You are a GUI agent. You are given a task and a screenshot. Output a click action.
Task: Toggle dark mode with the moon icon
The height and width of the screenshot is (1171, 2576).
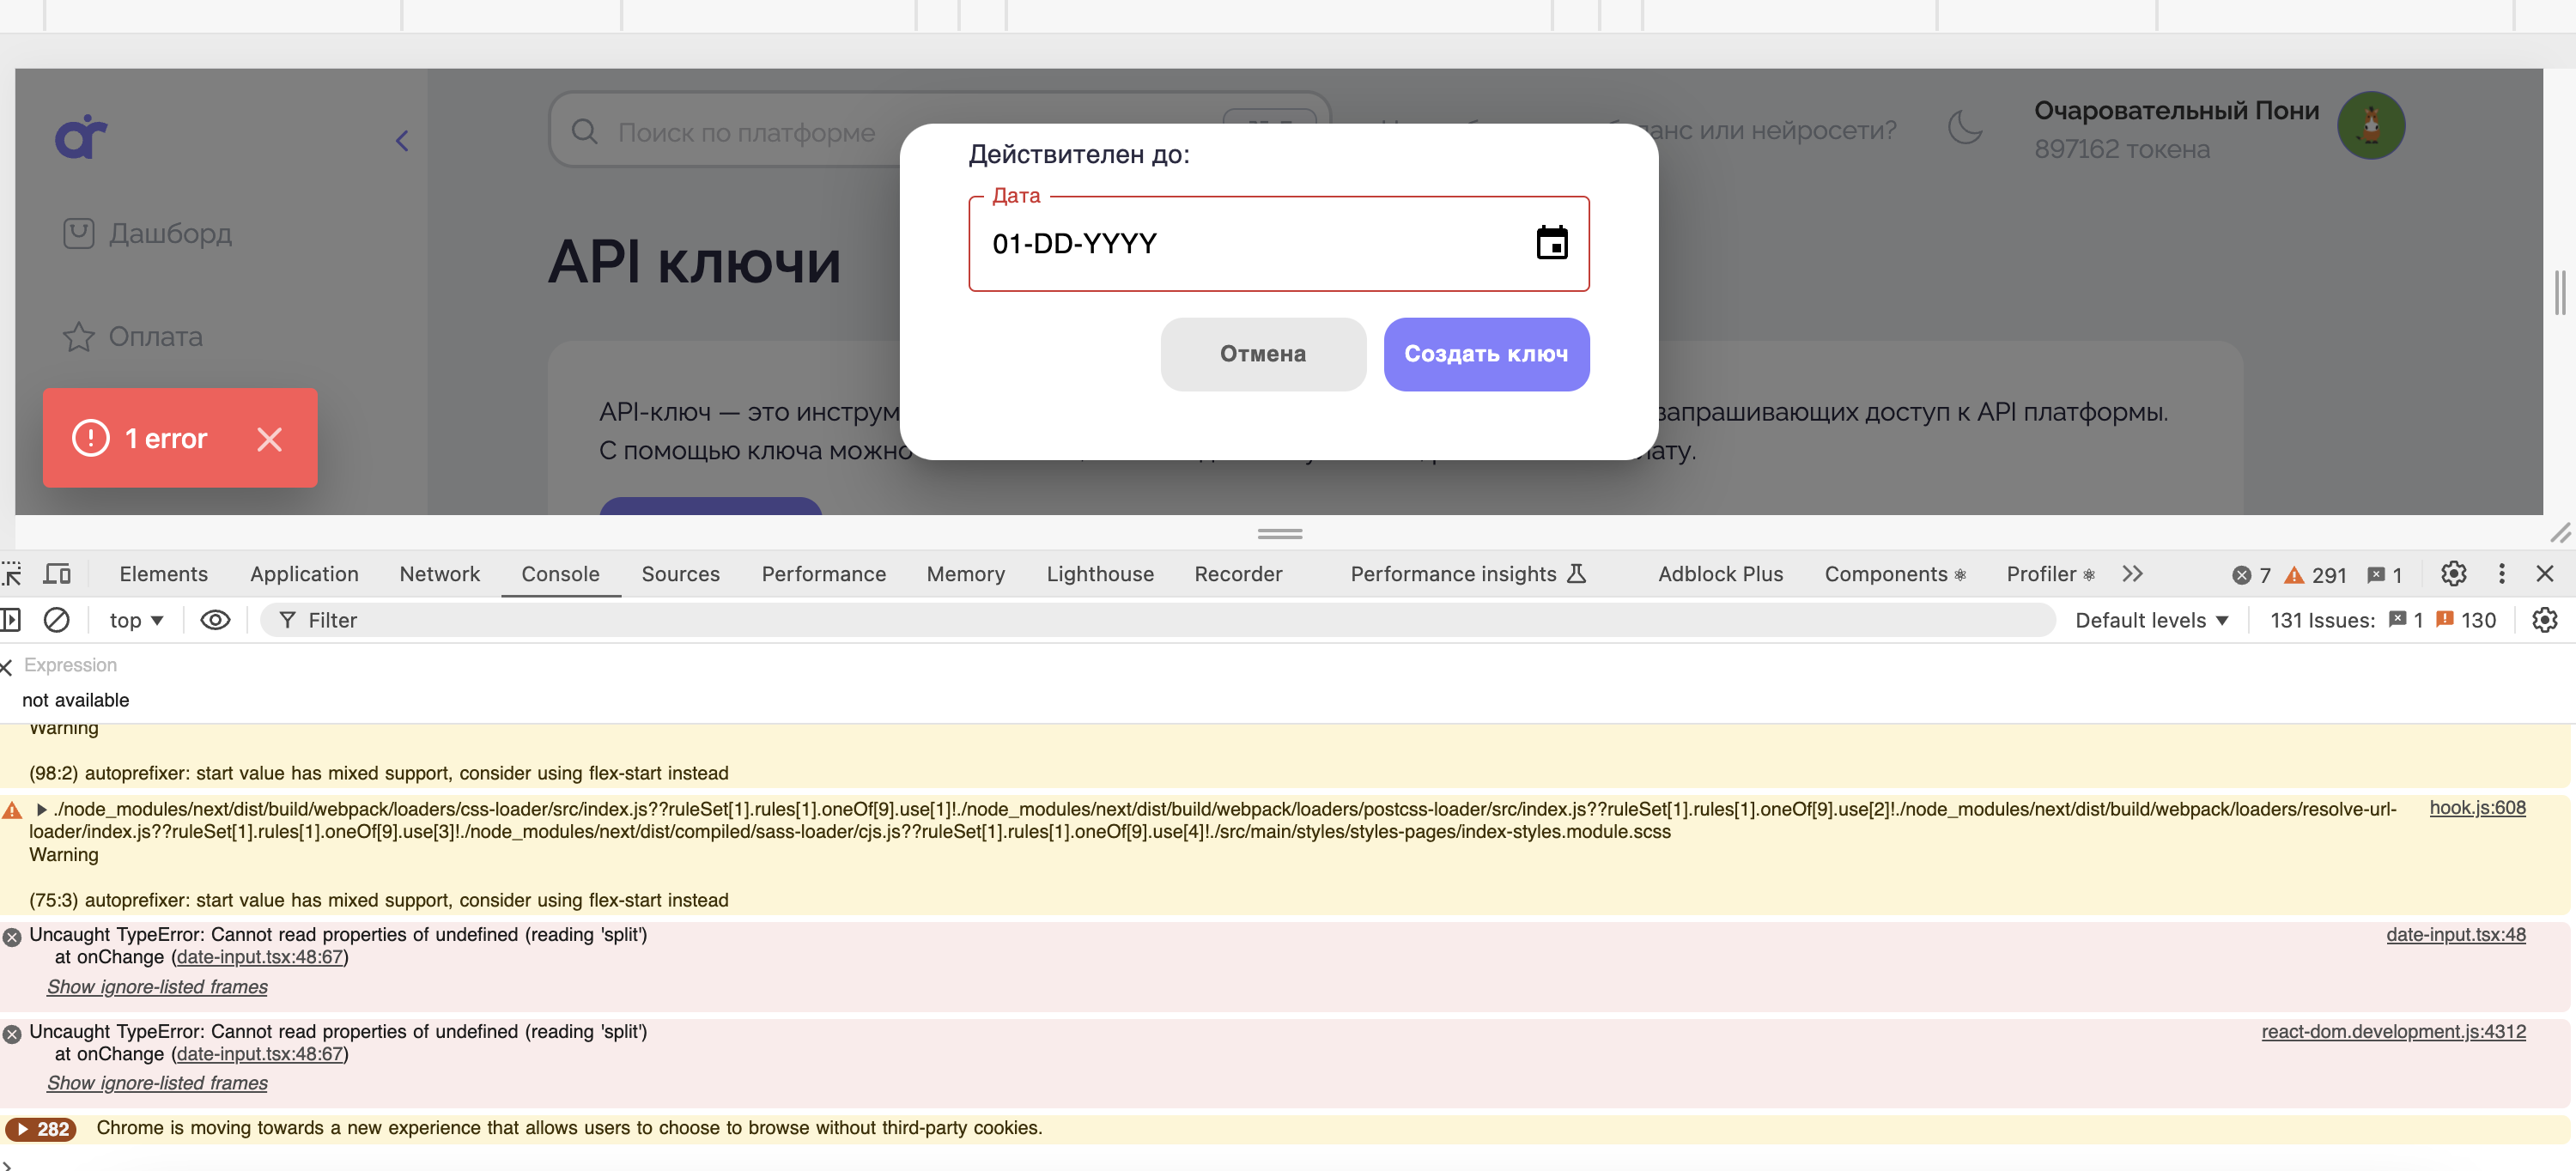(1965, 128)
